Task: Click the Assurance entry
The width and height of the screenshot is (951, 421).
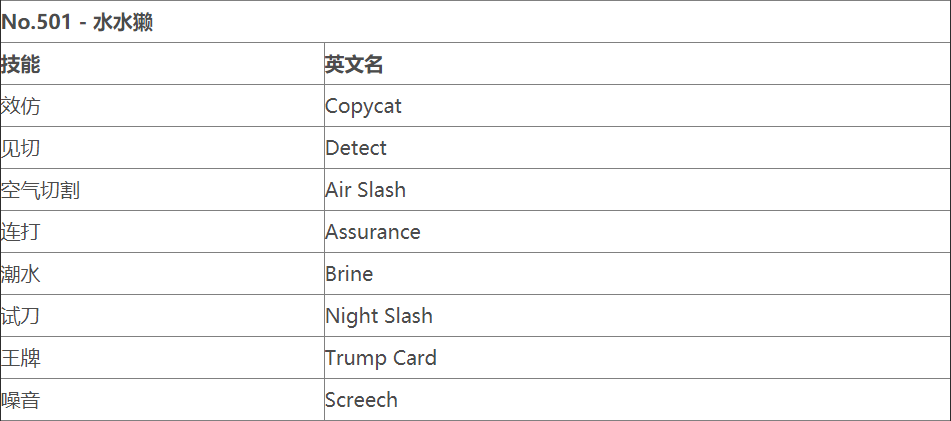Action: click(372, 232)
